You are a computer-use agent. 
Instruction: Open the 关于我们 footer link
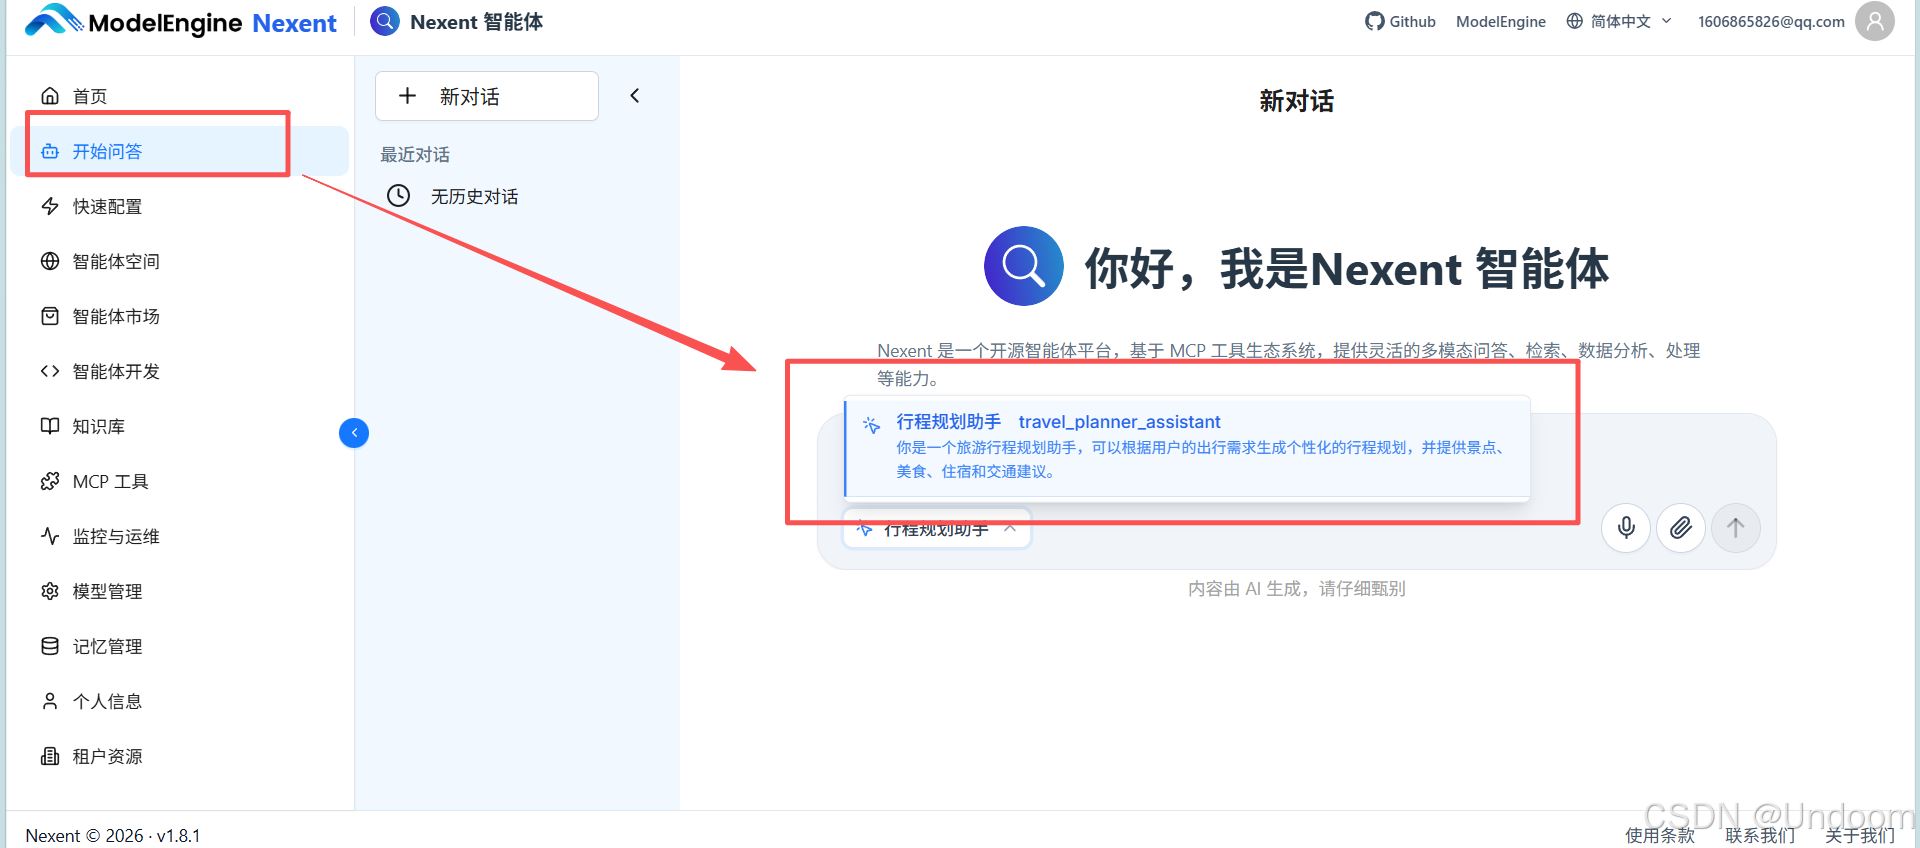pos(1860,835)
